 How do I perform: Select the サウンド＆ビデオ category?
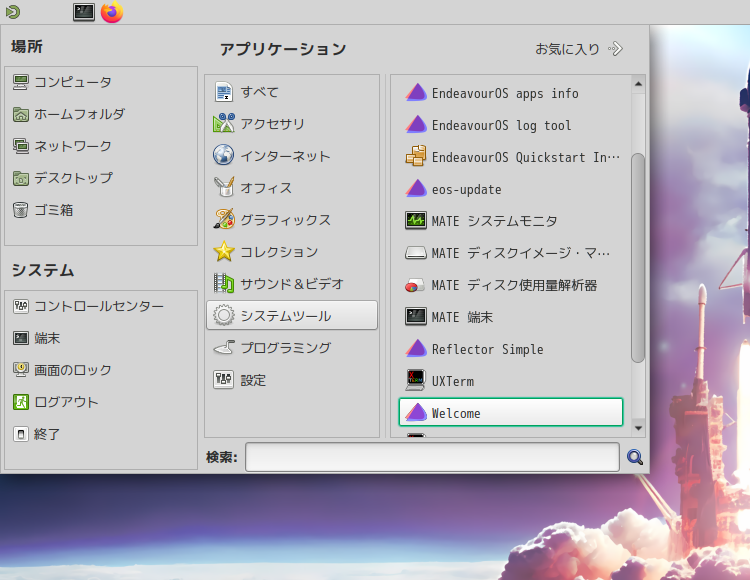292,284
